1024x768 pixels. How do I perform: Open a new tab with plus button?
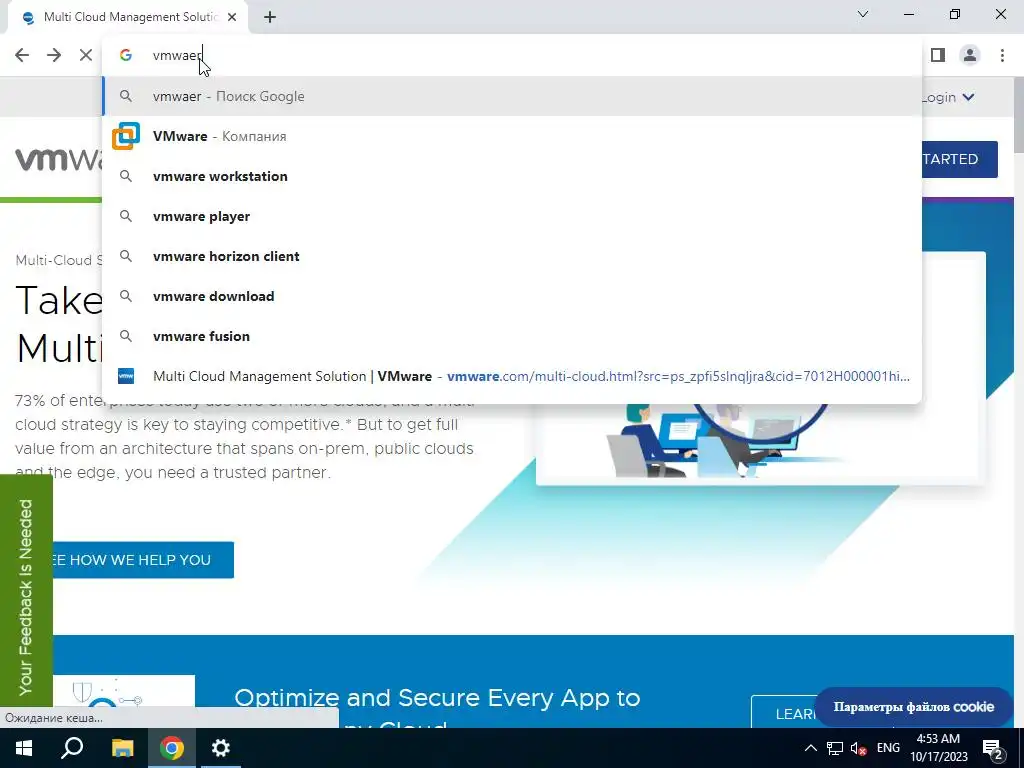point(270,18)
